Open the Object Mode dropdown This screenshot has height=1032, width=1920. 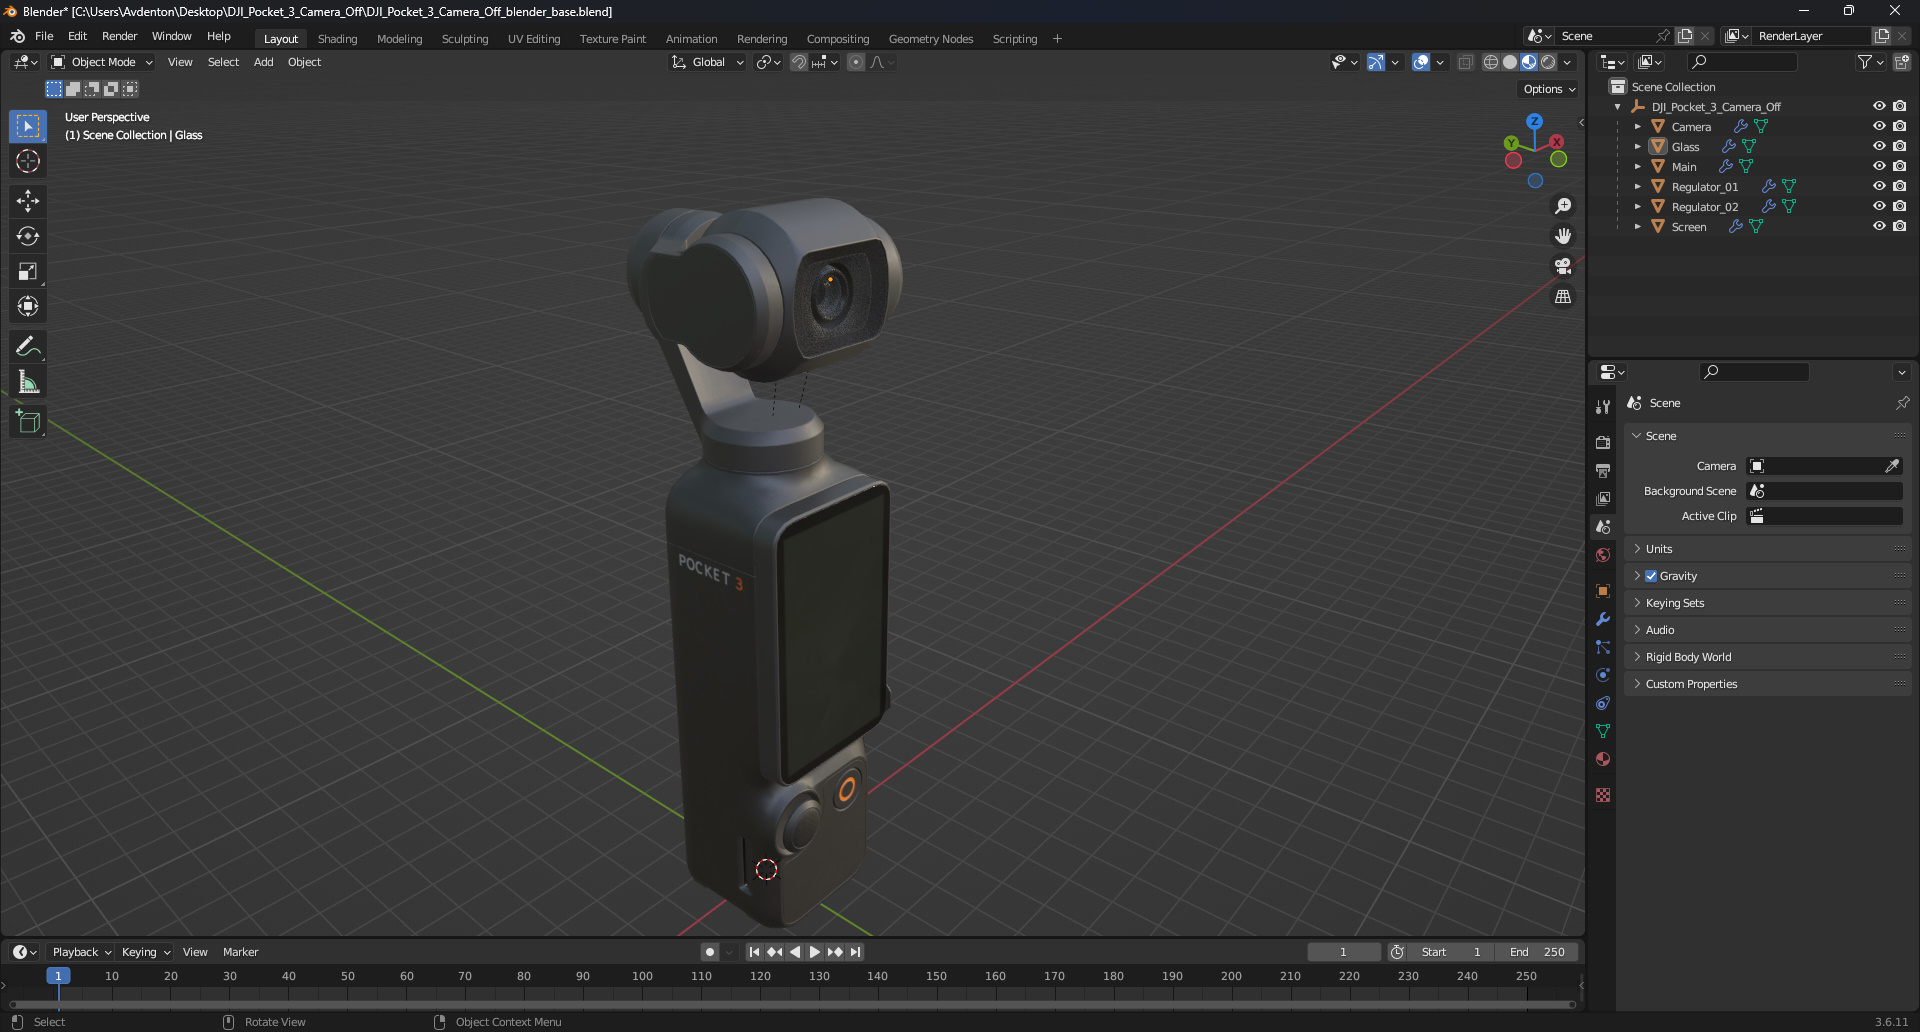point(102,62)
